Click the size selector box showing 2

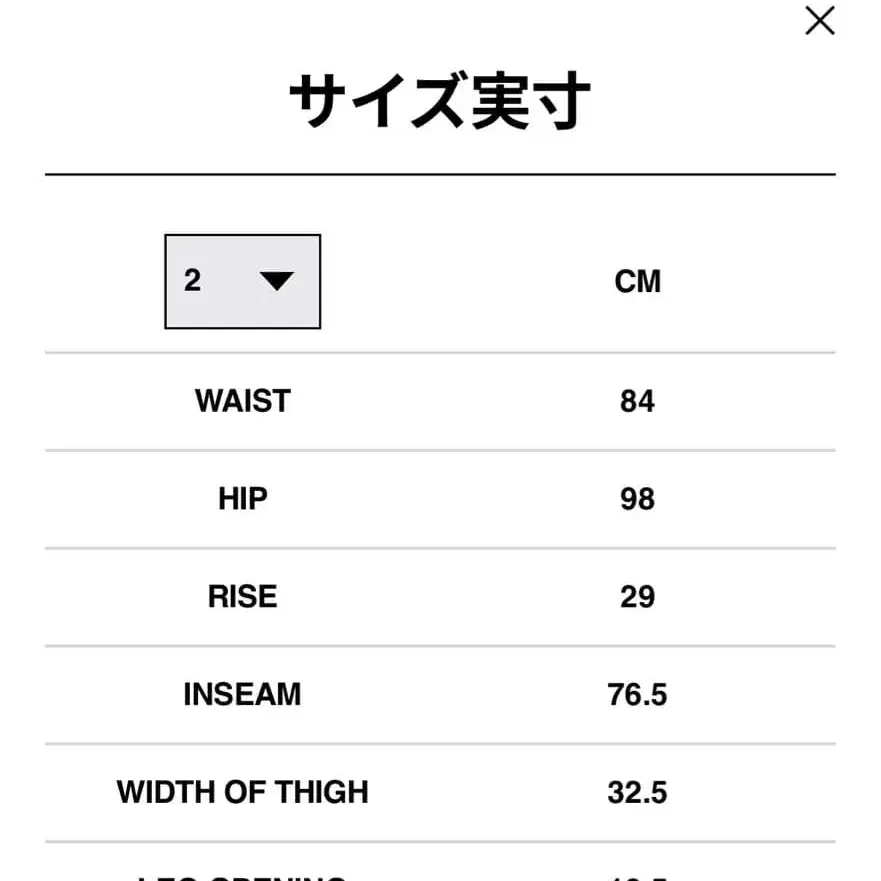point(242,281)
